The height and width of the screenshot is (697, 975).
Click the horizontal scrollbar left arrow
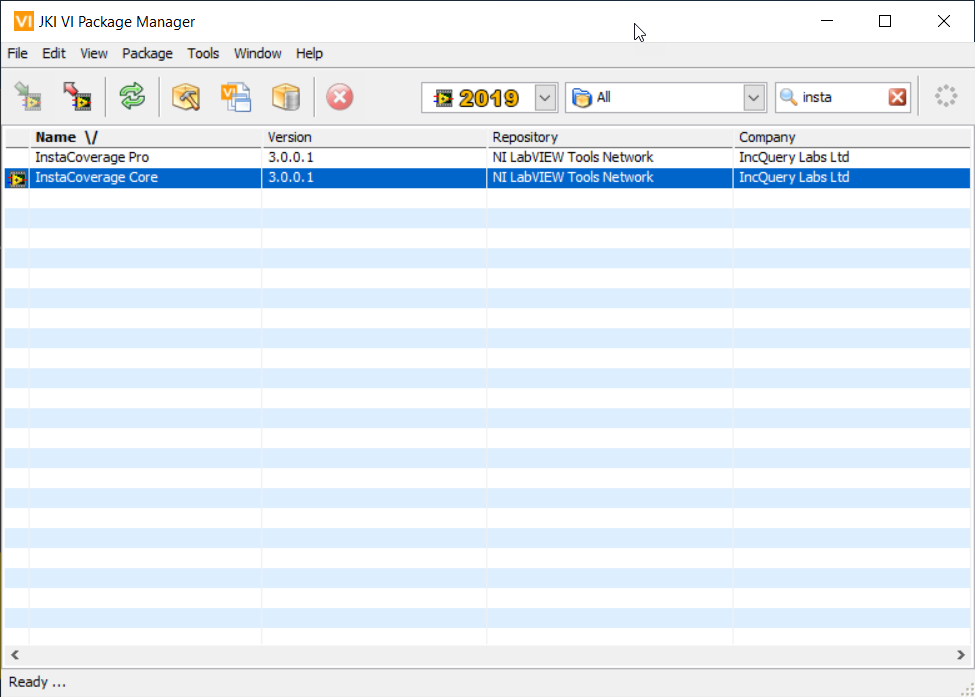15,655
